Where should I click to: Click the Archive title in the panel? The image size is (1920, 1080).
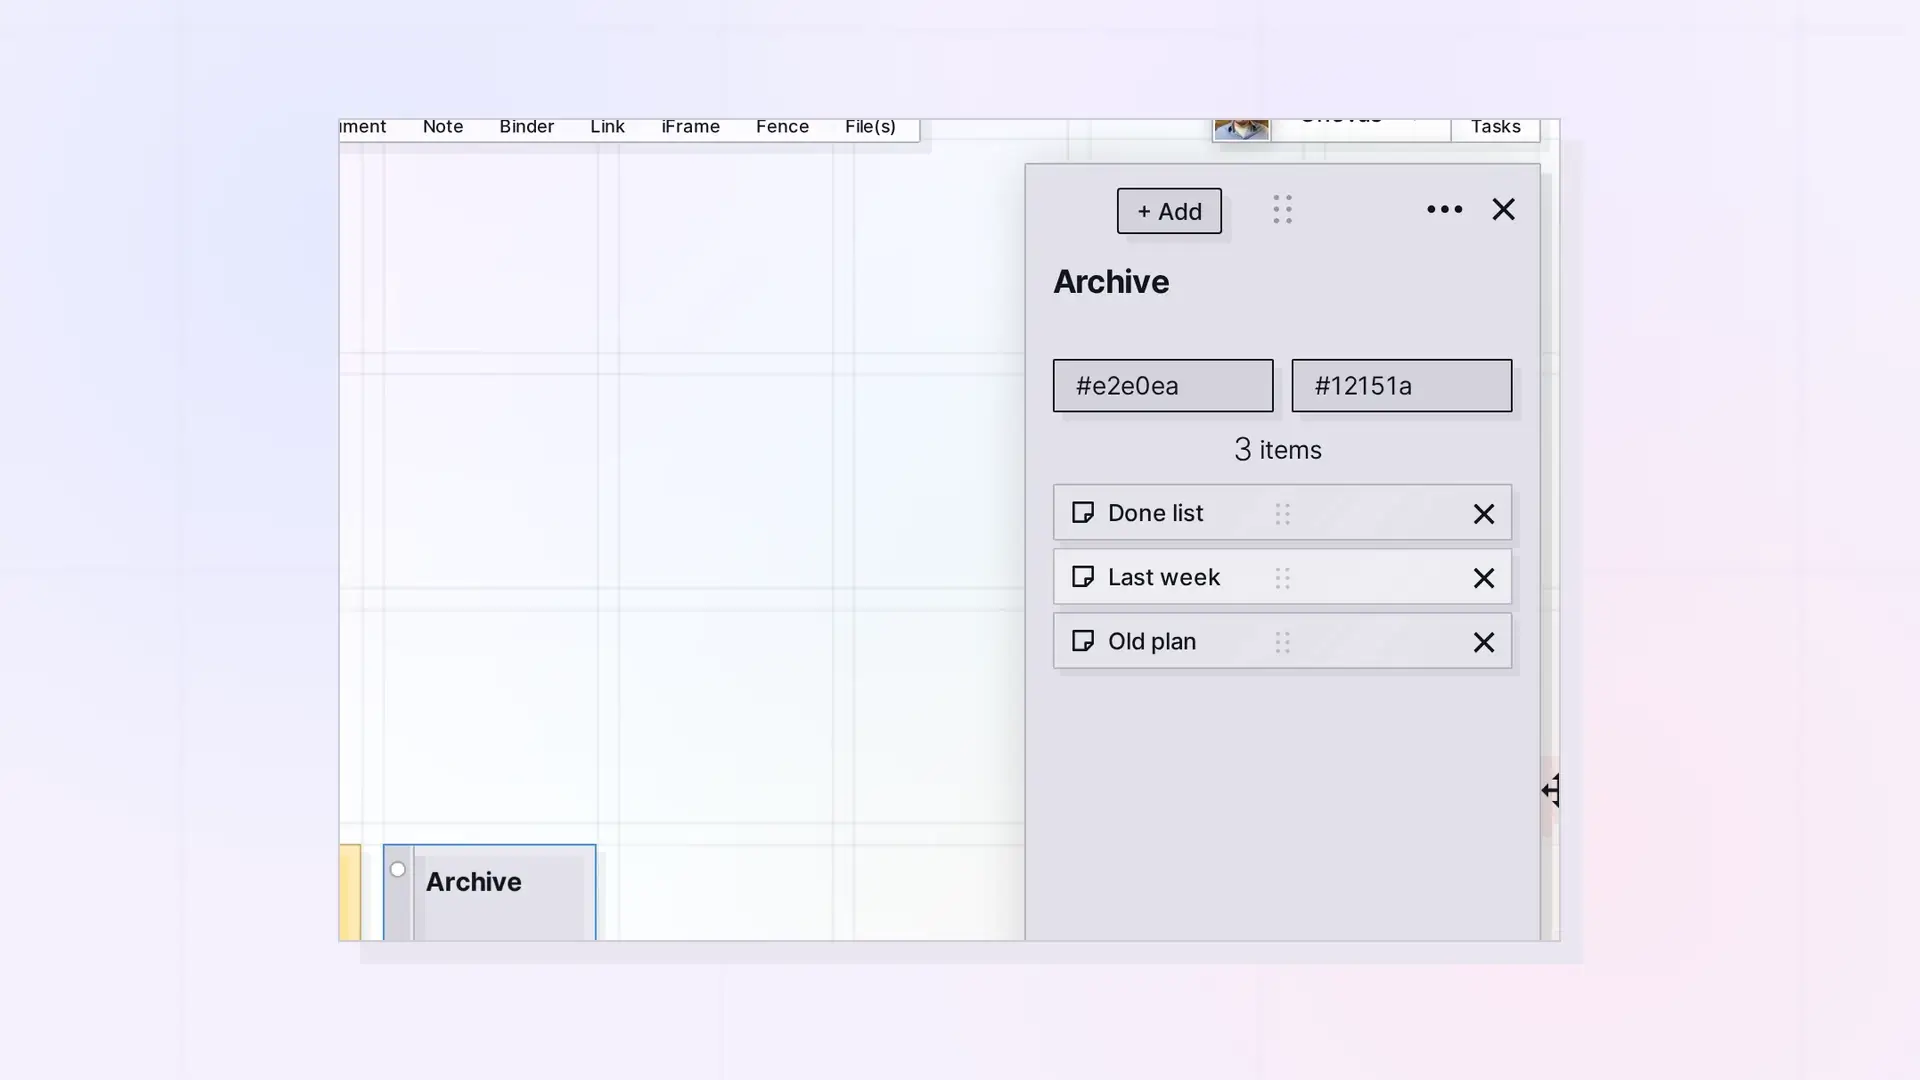pyautogui.click(x=1111, y=282)
